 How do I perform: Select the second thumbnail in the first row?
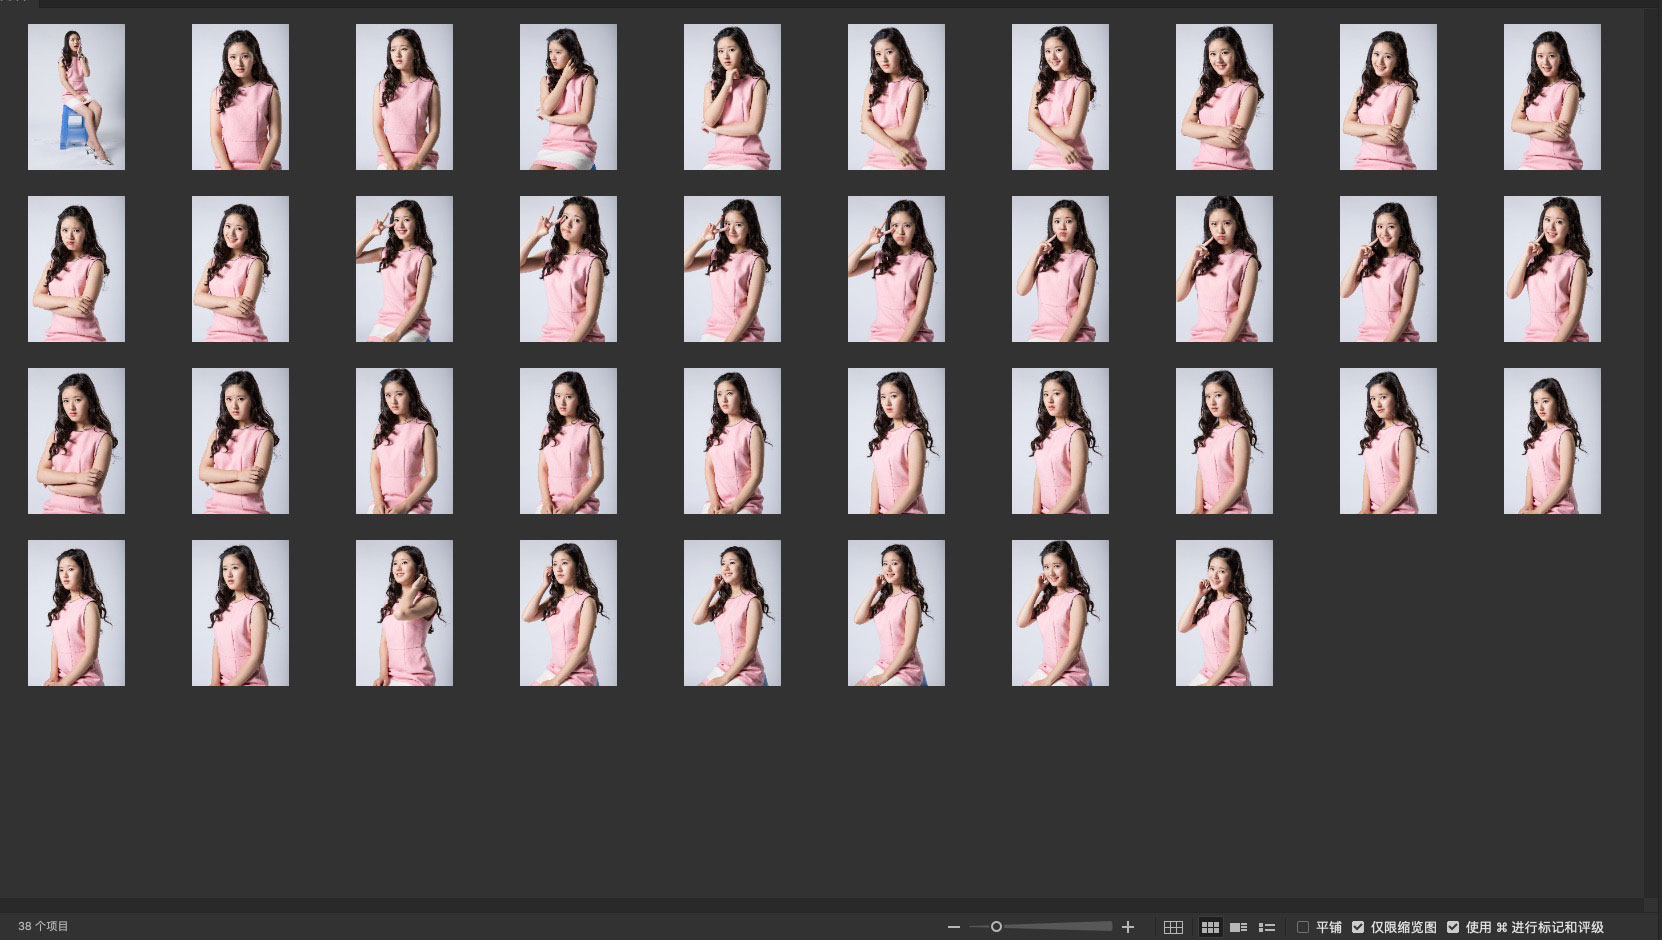point(240,97)
